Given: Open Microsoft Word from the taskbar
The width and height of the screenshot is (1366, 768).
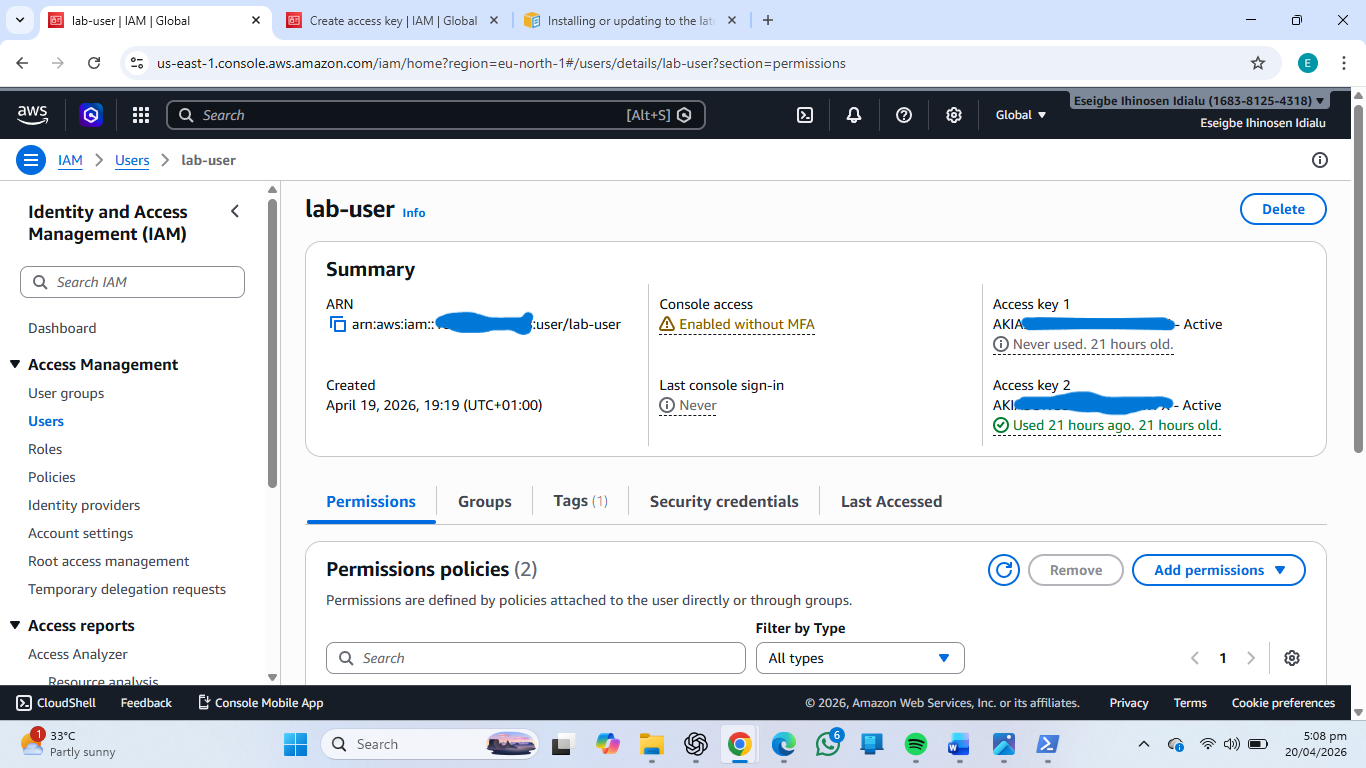Looking at the screenshot, I should (959, 744).
